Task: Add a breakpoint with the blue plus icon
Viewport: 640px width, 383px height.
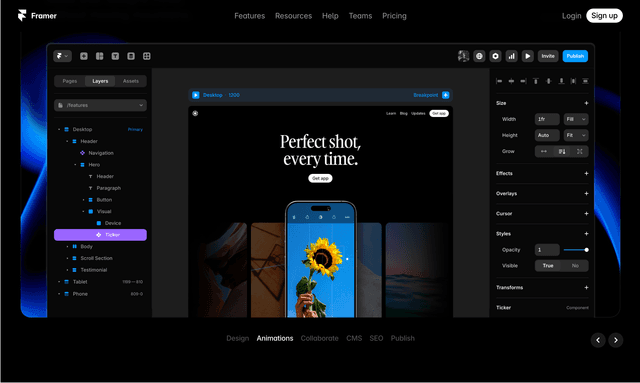Action: click(446, 95)
